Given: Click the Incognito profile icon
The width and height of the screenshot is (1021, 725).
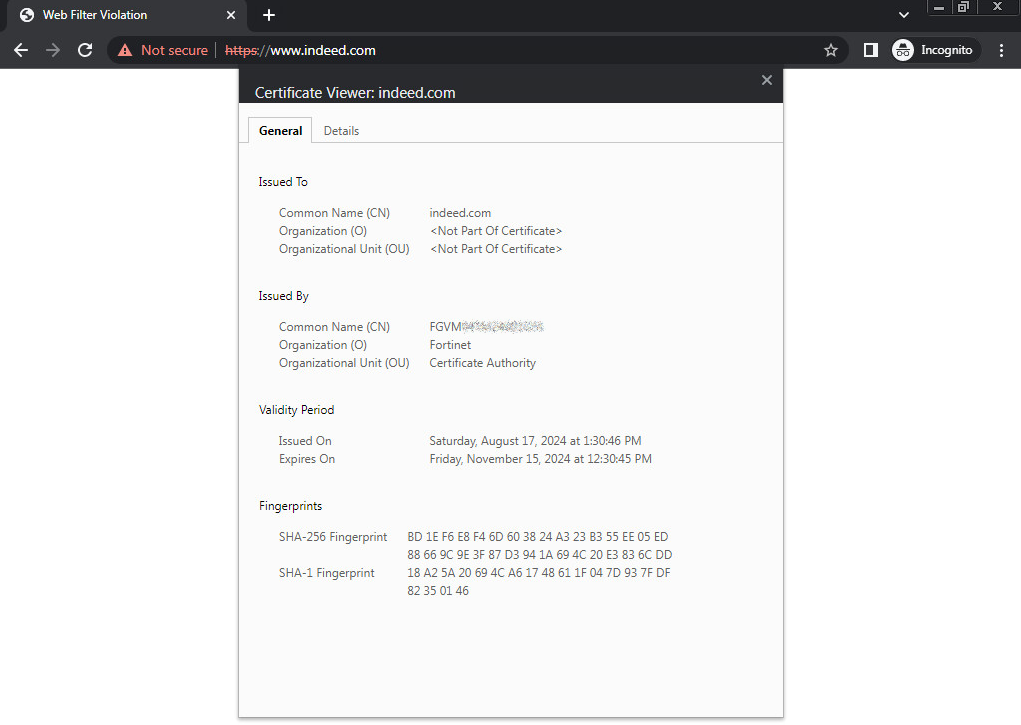Looking at the screenshot, I should click(903, 49).
